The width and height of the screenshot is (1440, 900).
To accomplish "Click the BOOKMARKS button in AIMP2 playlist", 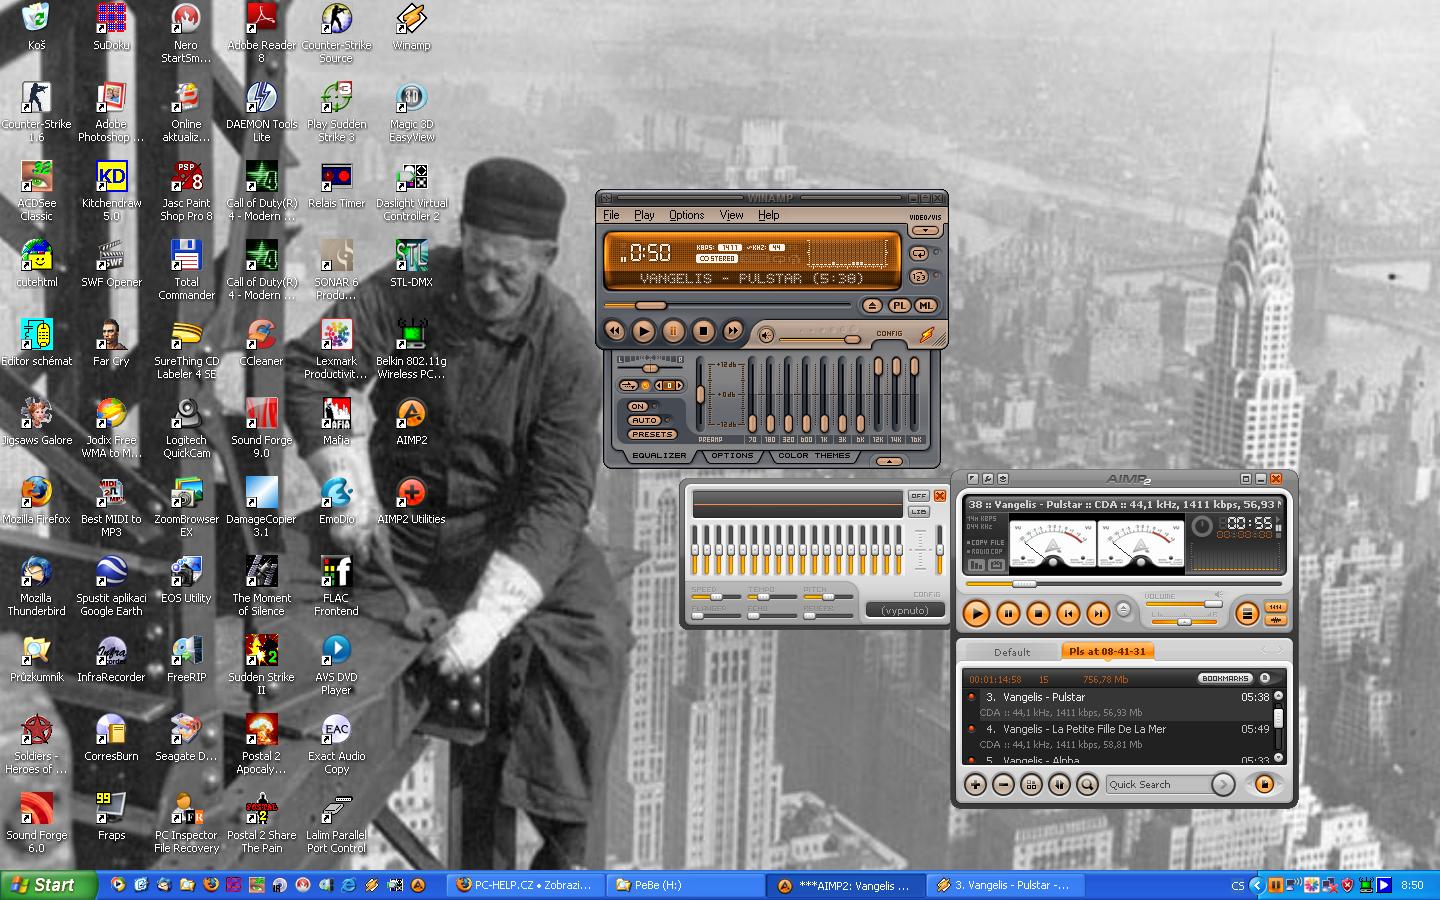I will pos(1225,679).
